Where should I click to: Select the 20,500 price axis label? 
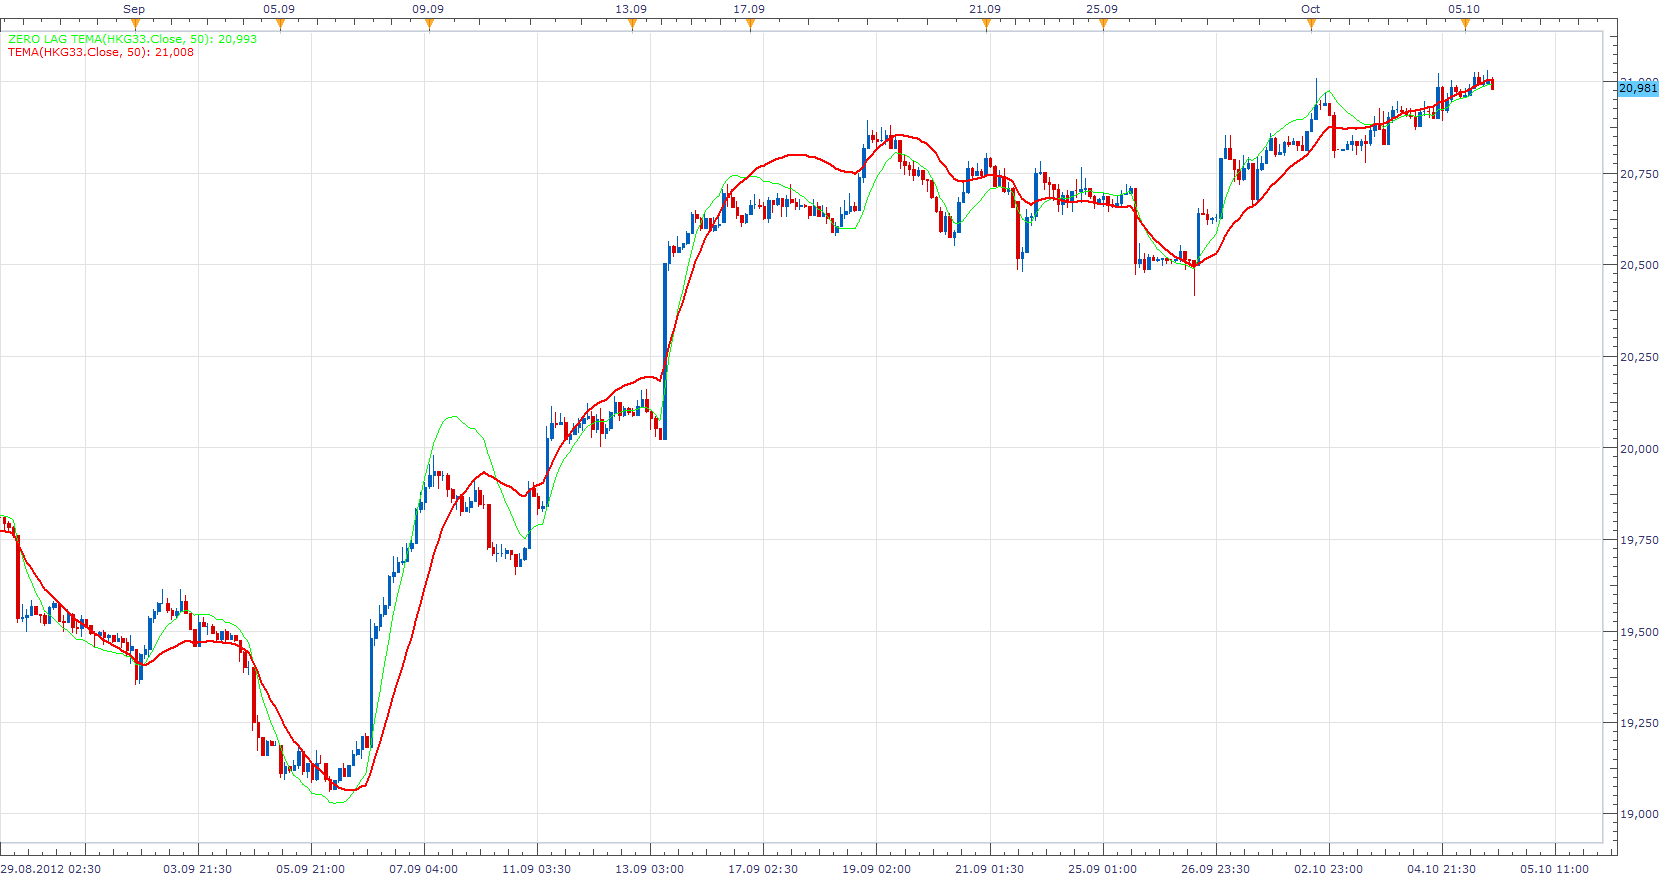[x=1639, y=265]
